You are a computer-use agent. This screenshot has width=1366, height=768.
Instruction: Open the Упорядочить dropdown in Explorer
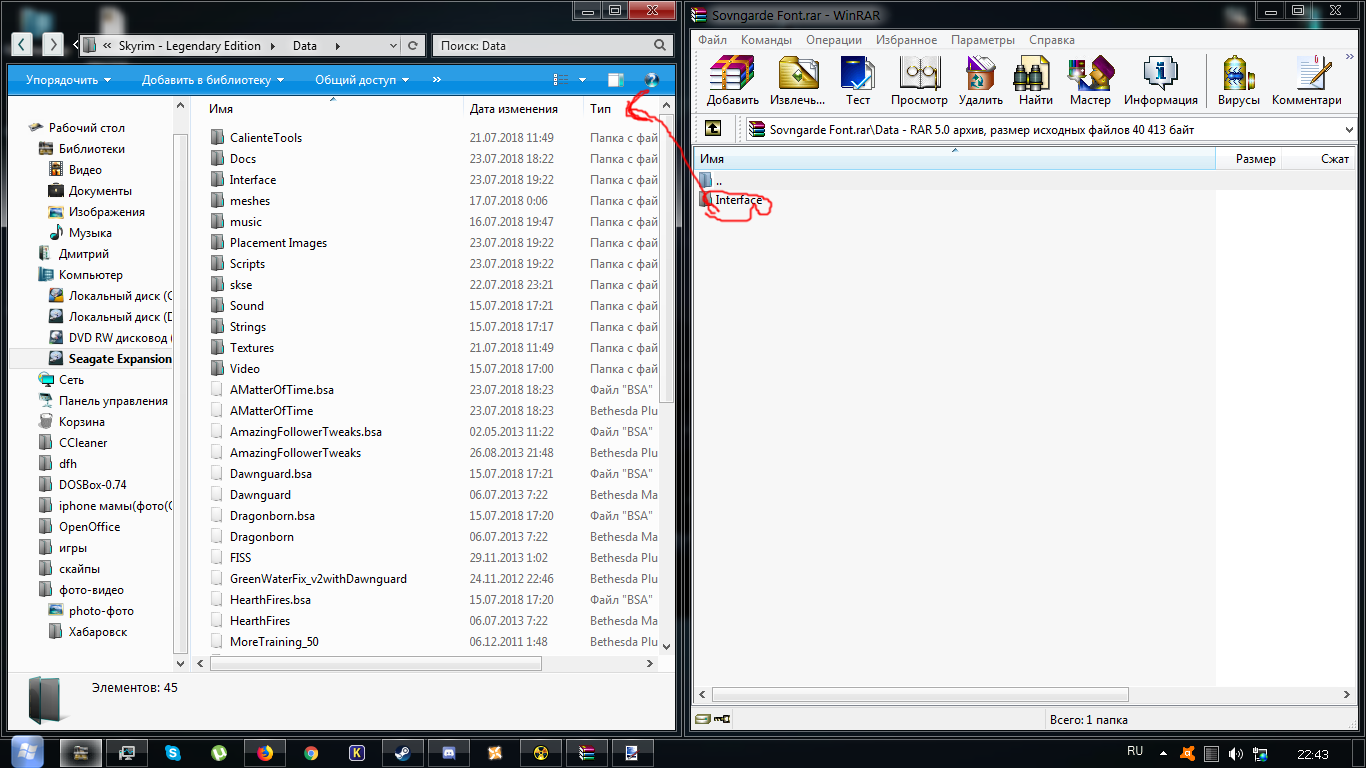(68, 80)
